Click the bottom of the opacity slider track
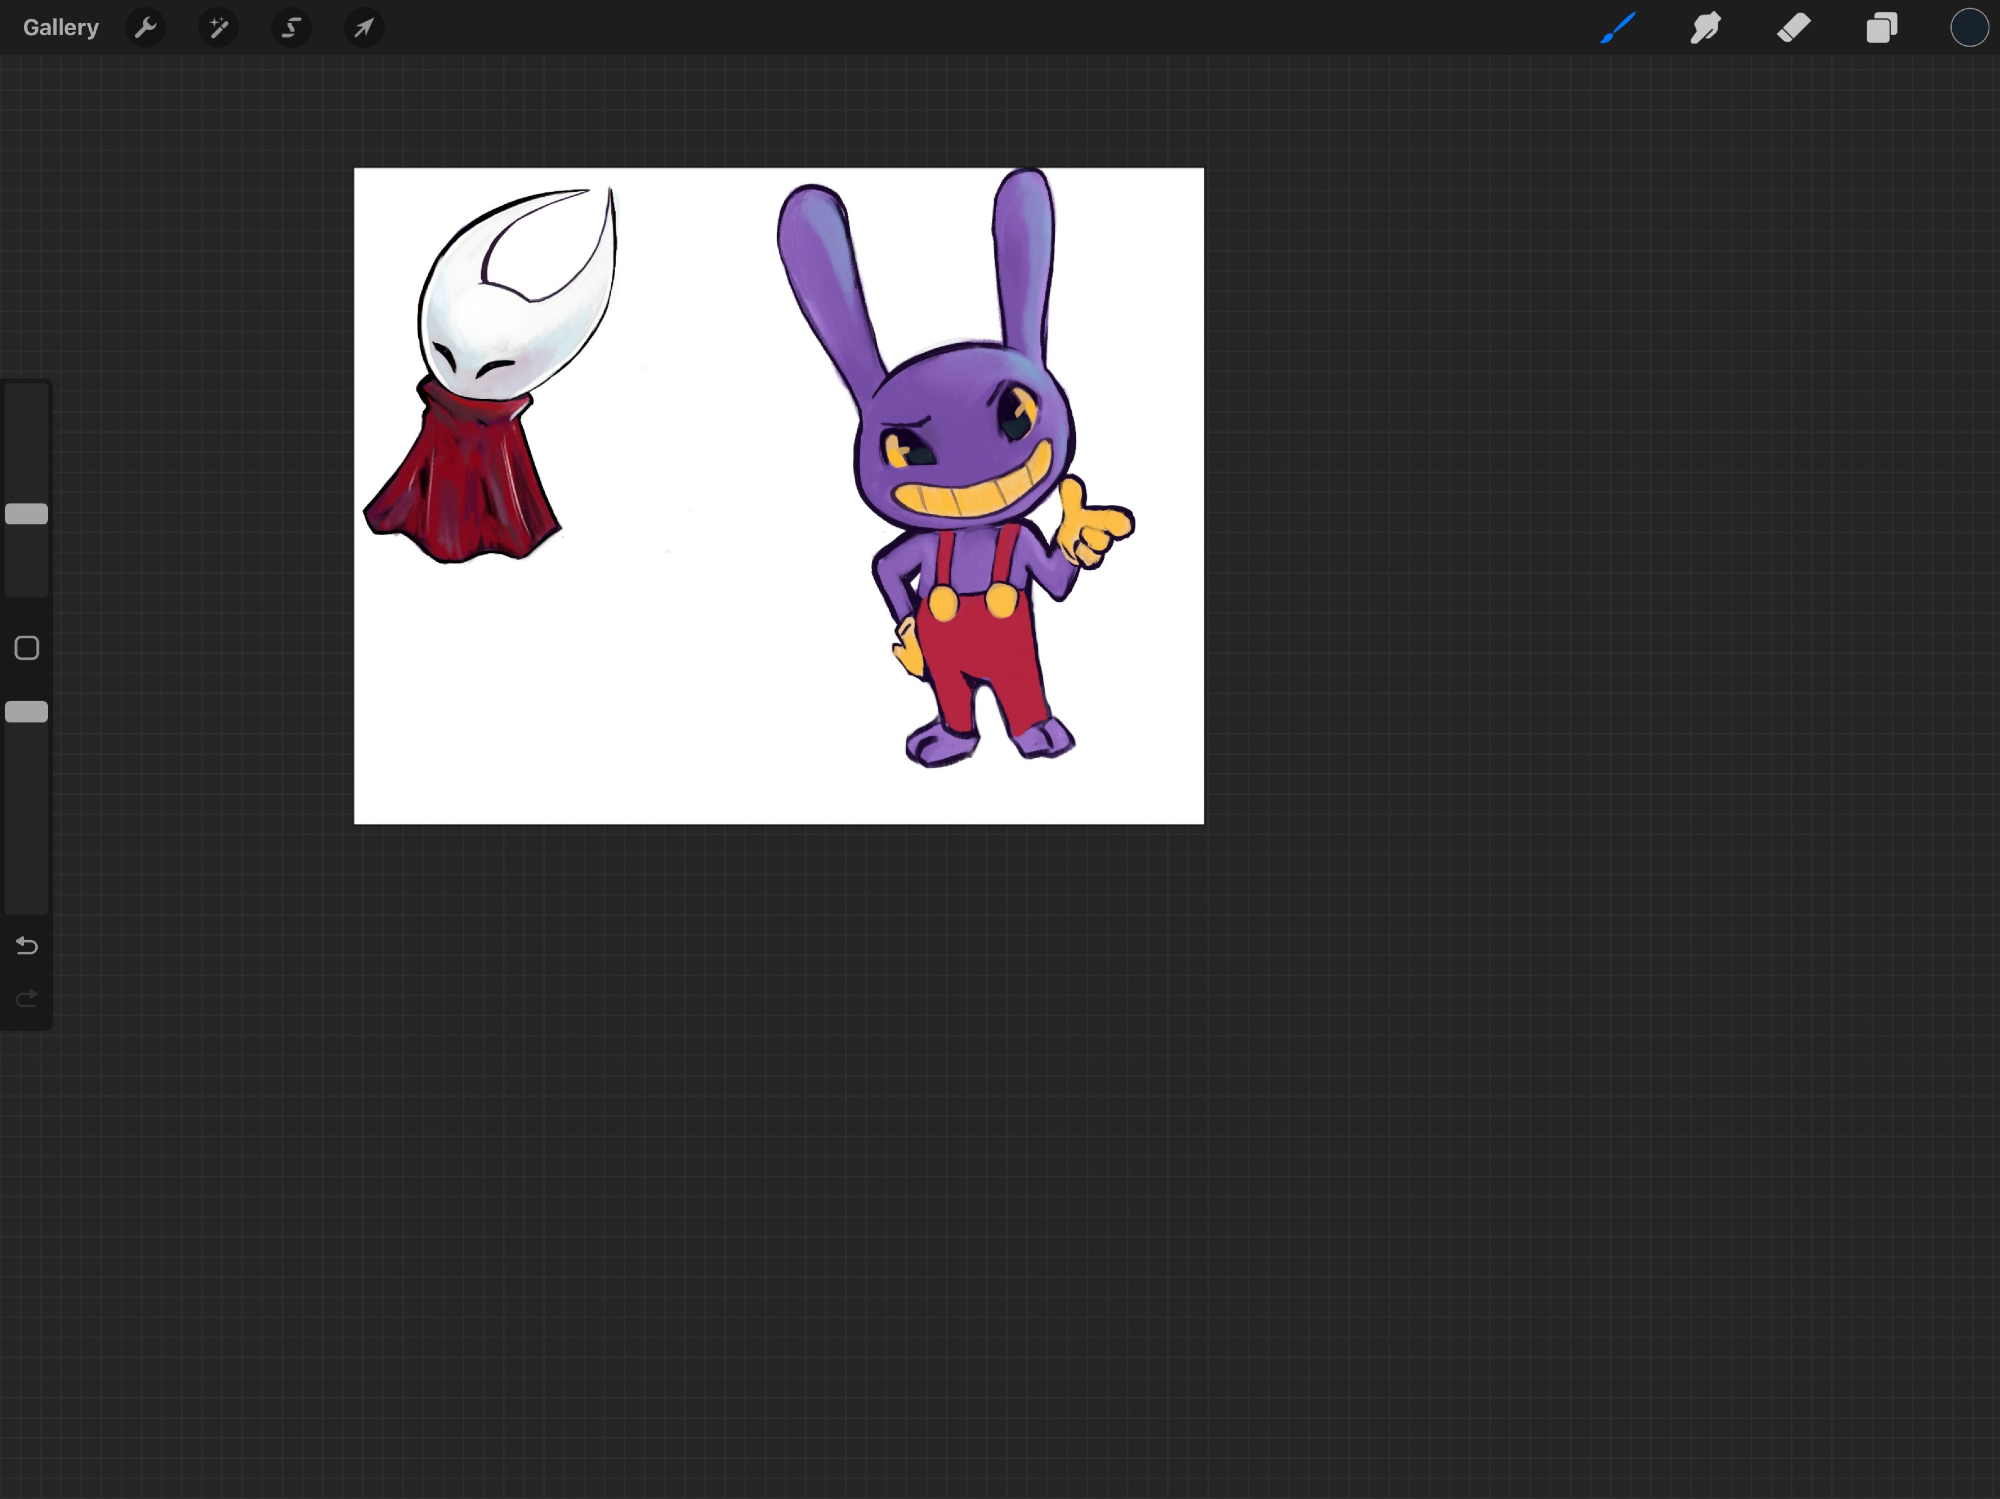 coord(27,900)
